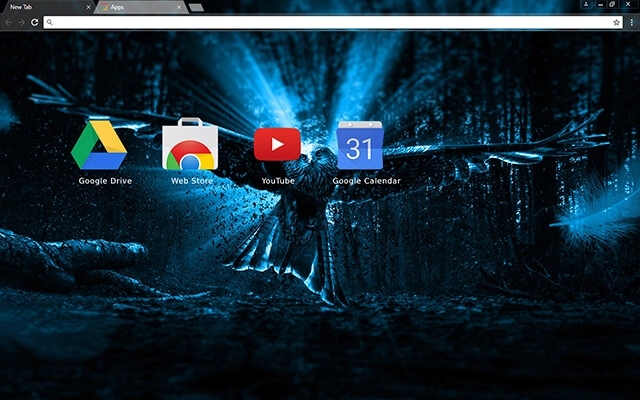The image size is (640, 400).
Task: Click the search magnifier in the address bar
Action: click(x=49, y=22)
